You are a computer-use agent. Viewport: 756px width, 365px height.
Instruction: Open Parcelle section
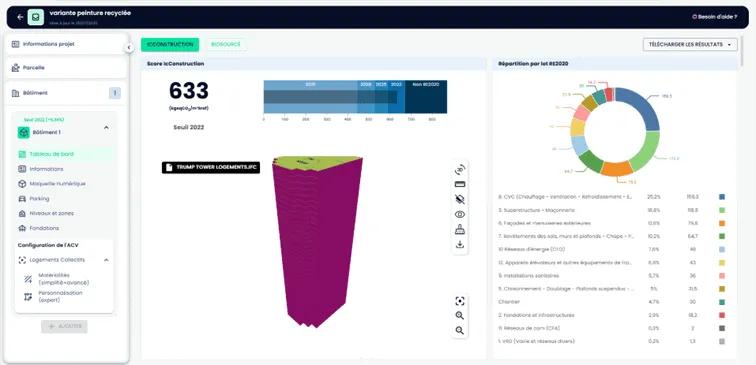66,68
